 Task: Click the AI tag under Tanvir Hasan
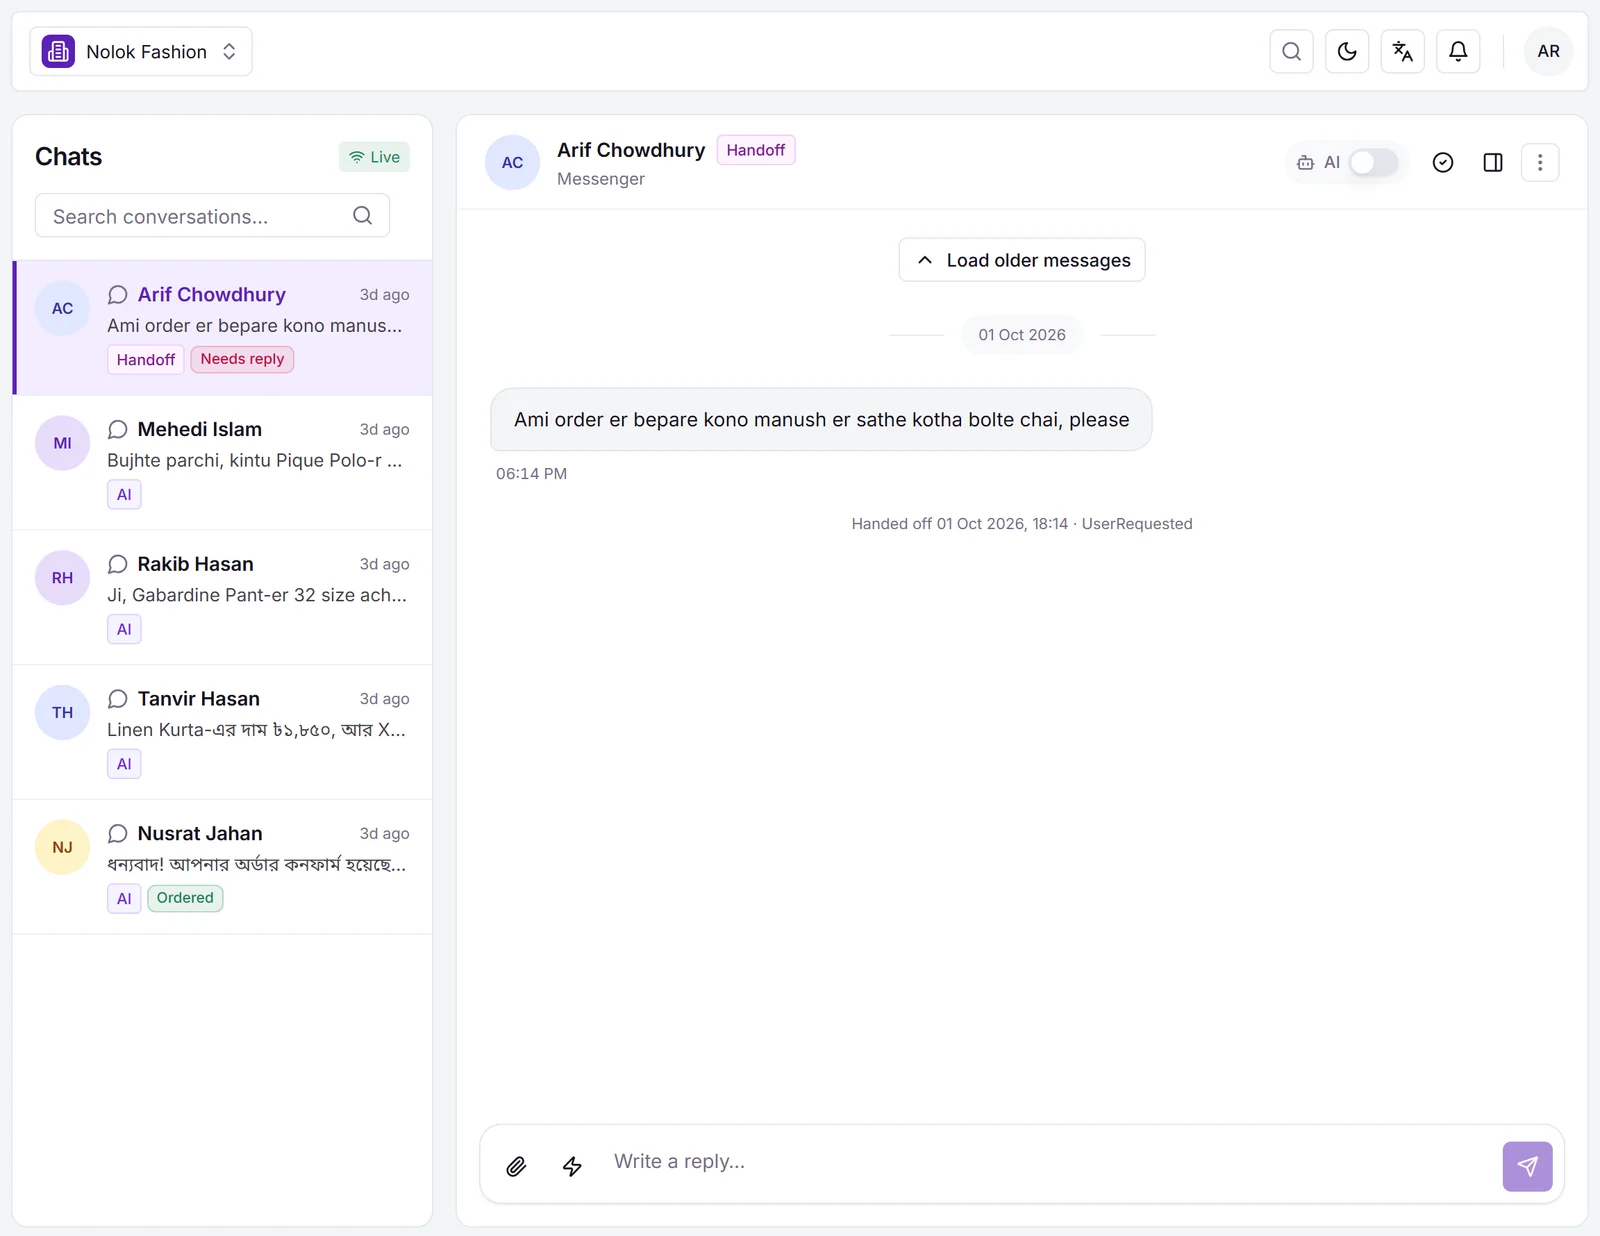124,764
